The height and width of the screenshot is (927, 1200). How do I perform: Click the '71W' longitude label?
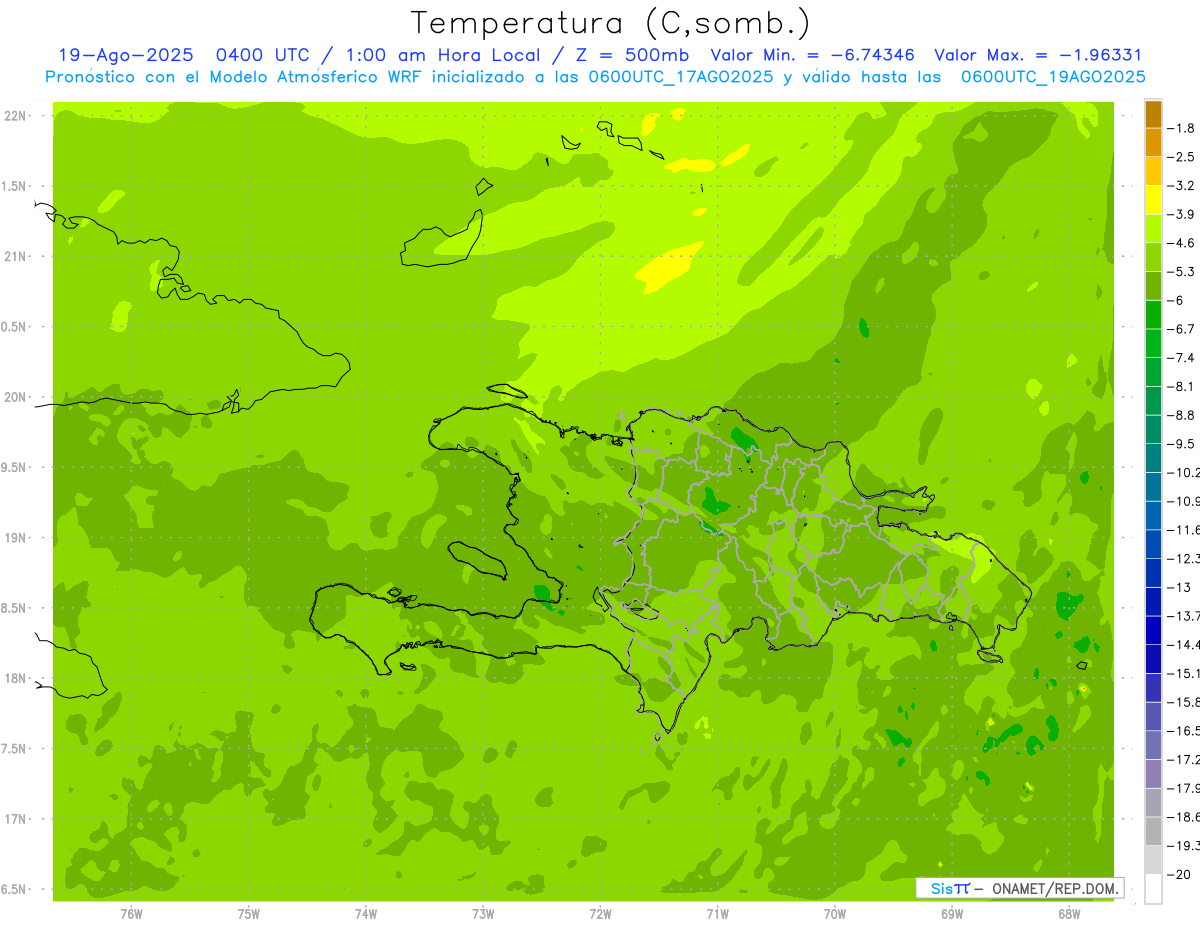pyautogui.click(x=717, y=914)
